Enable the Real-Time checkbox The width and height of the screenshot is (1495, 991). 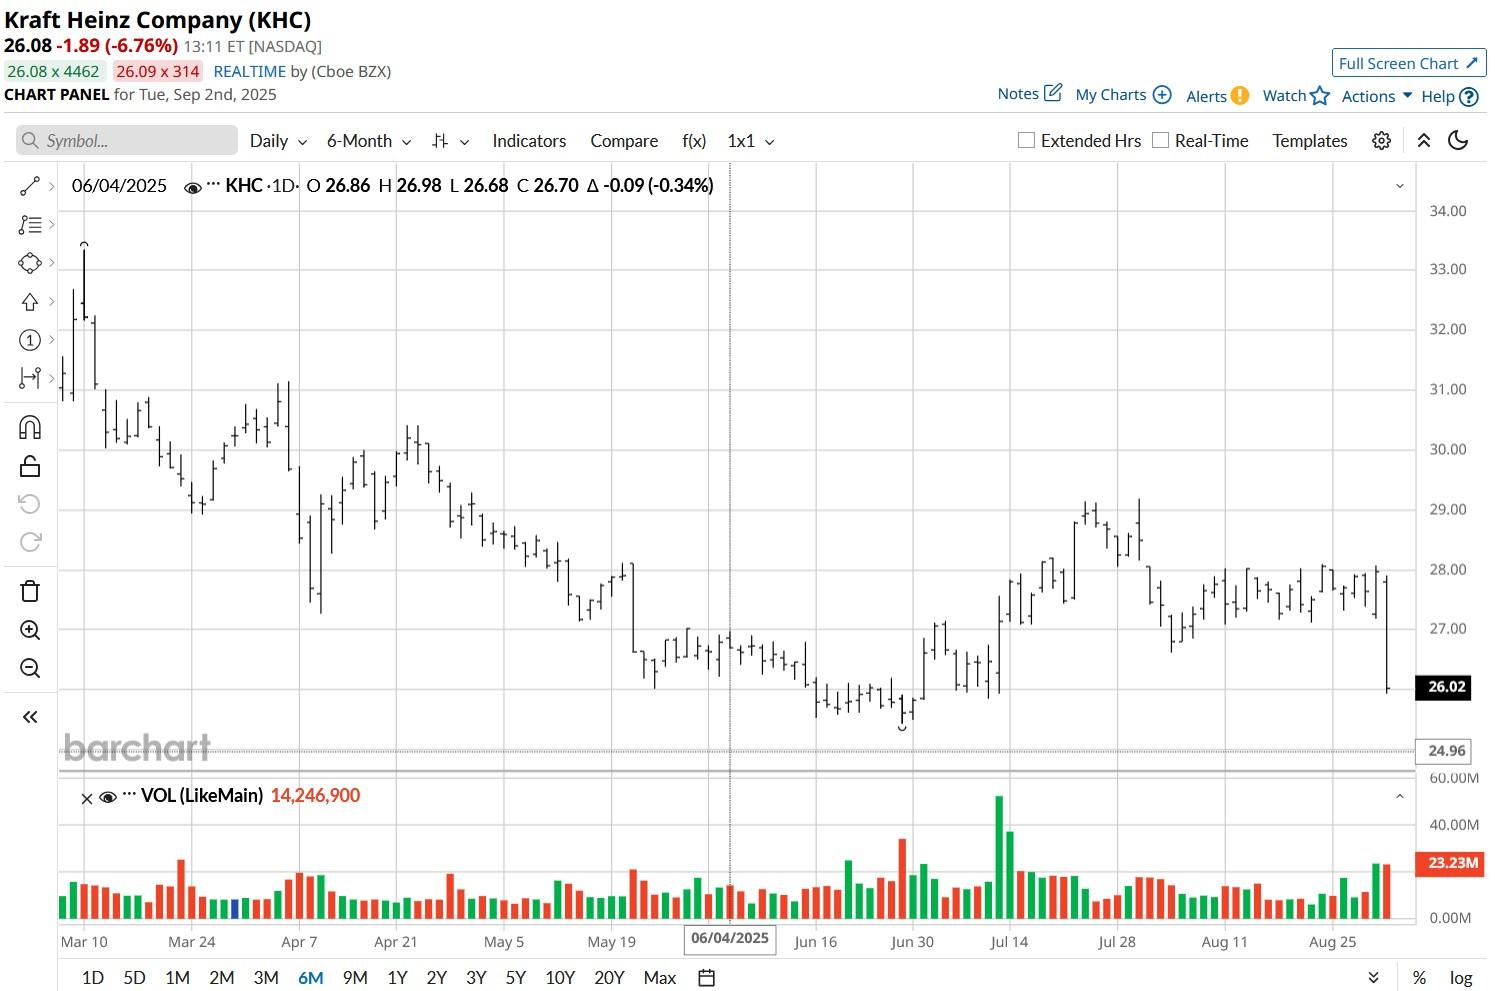(1160, 140)
